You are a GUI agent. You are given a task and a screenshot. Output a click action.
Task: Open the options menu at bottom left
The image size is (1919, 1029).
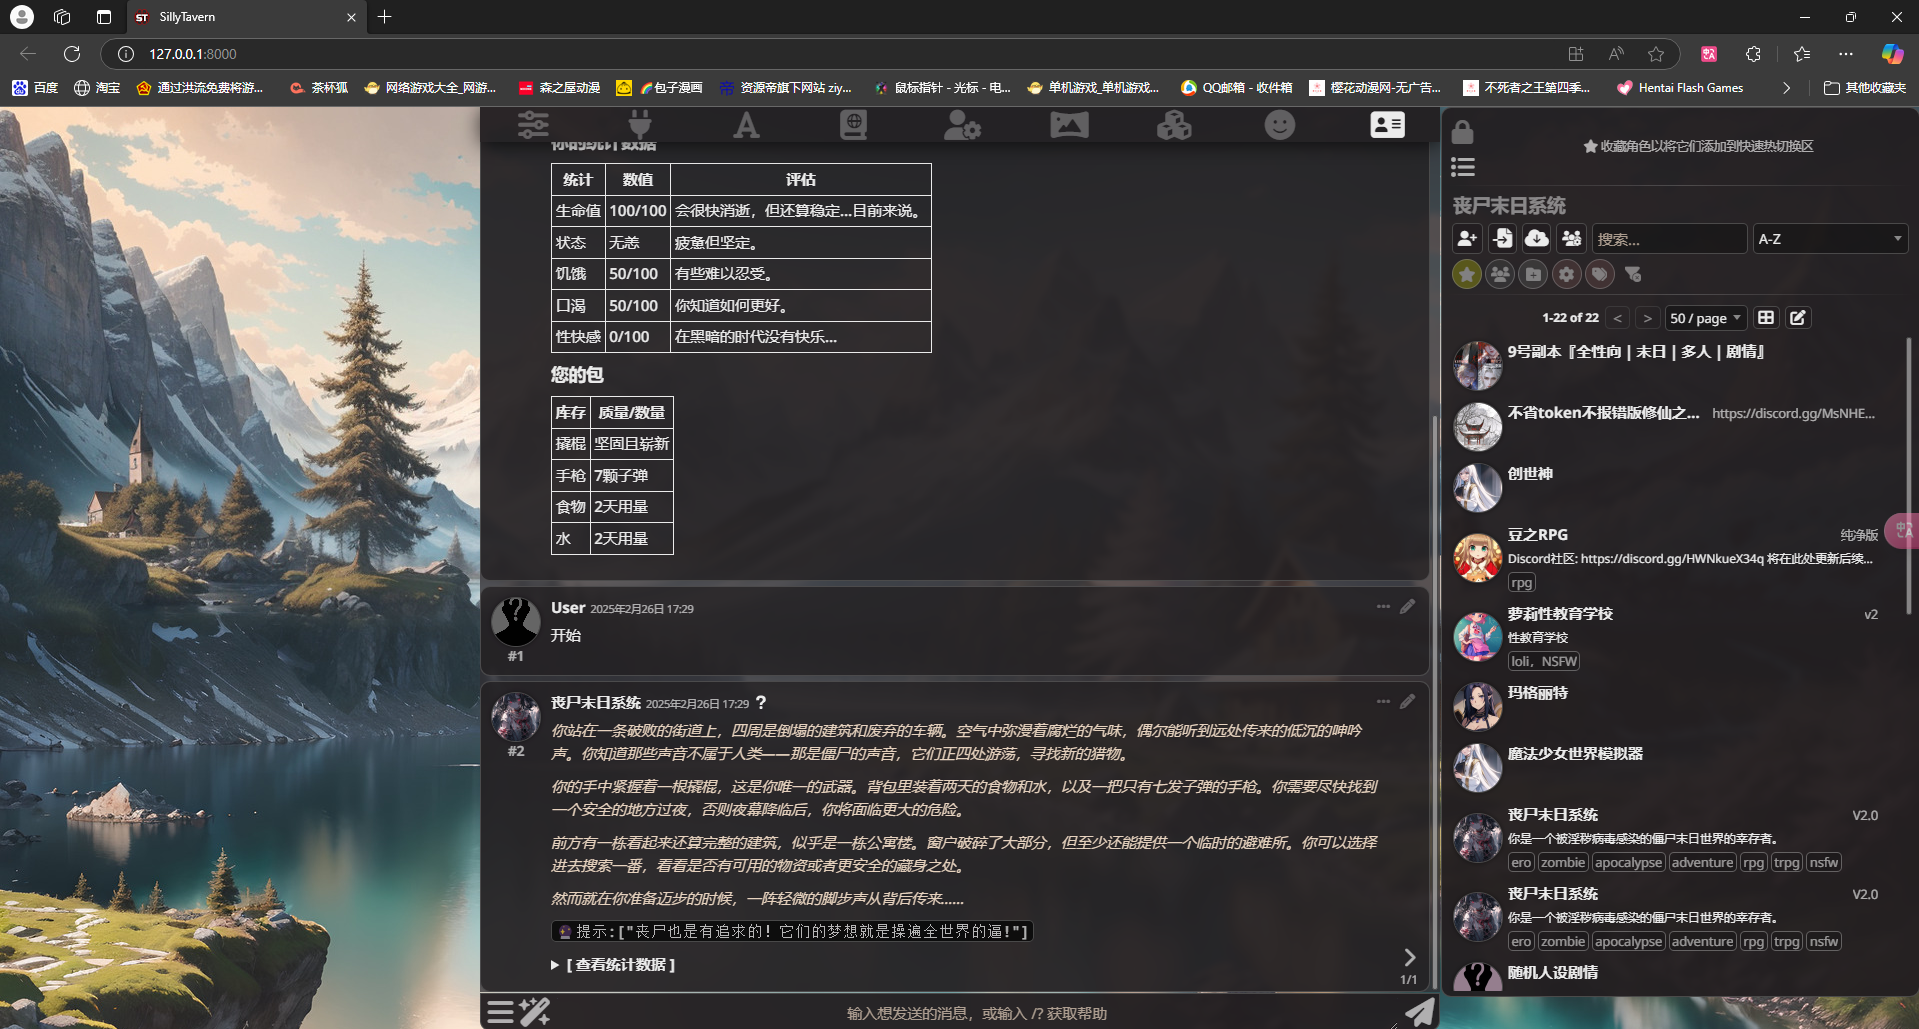pos(500,1012)
